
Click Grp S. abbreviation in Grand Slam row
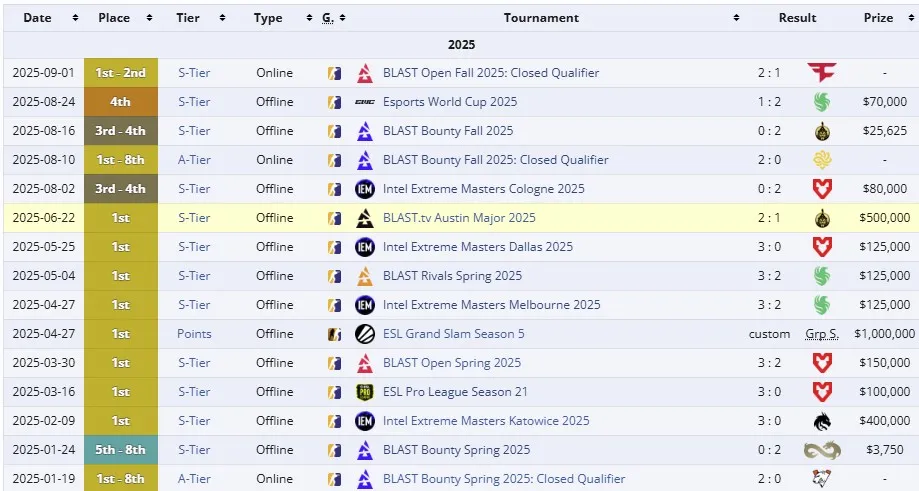(x=822, y=335)
